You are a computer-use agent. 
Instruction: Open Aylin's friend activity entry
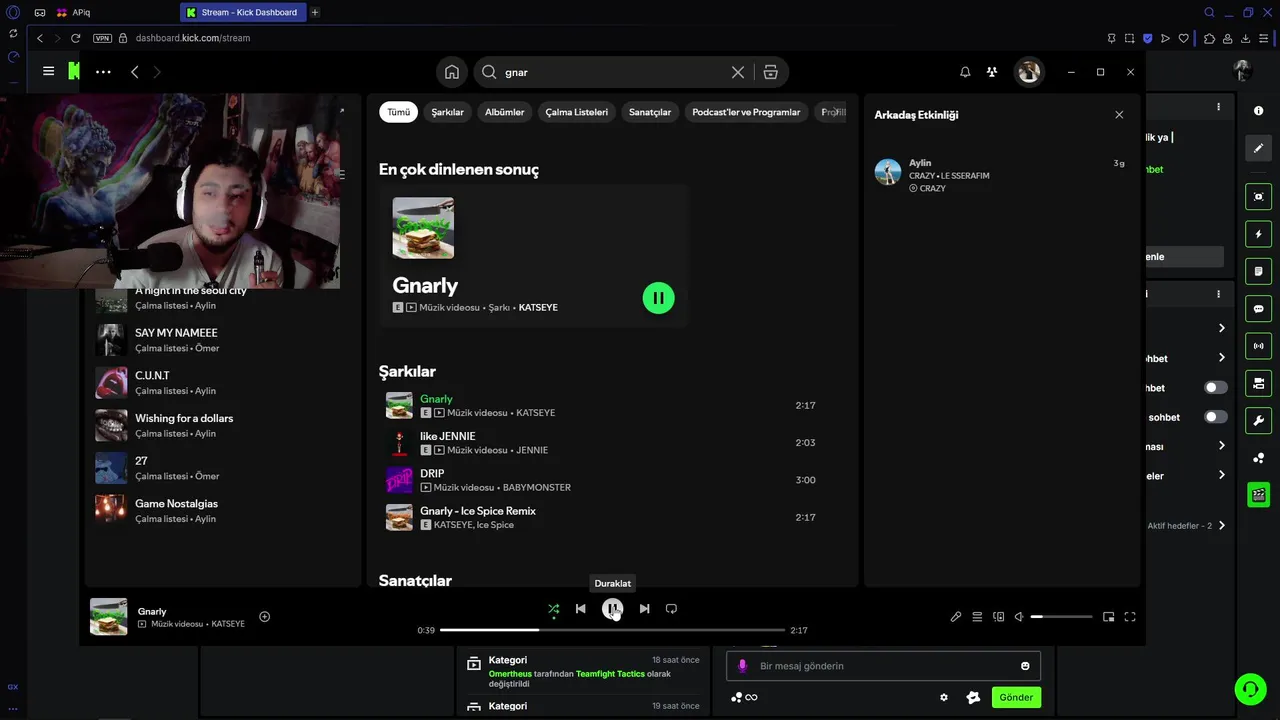coord(1000,175)
